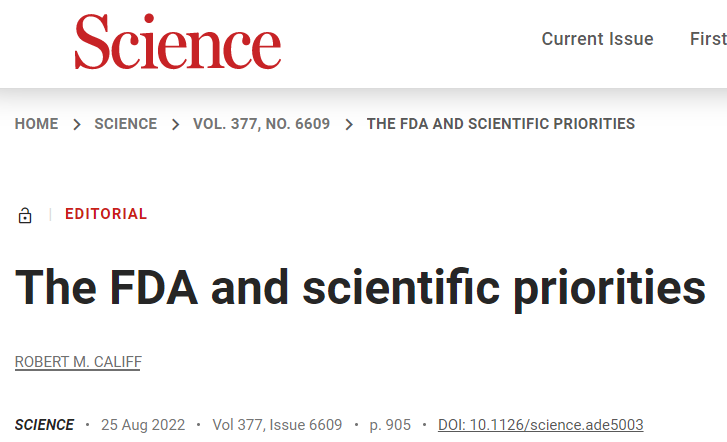Click the article headline about FDA priorities
This screenshot has width=727, height=442.
pyautogui.click(x=360, y=288)
